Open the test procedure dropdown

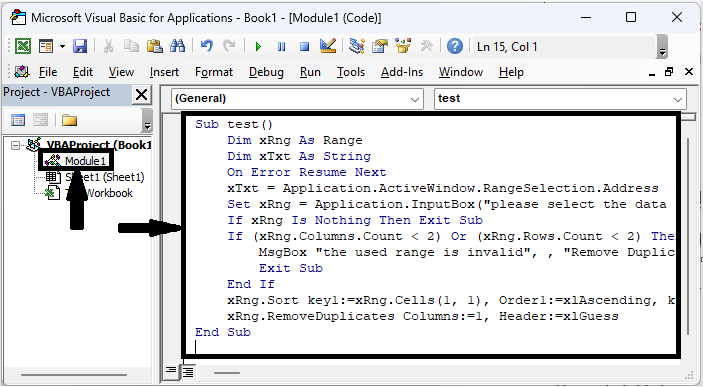point(560,99)
